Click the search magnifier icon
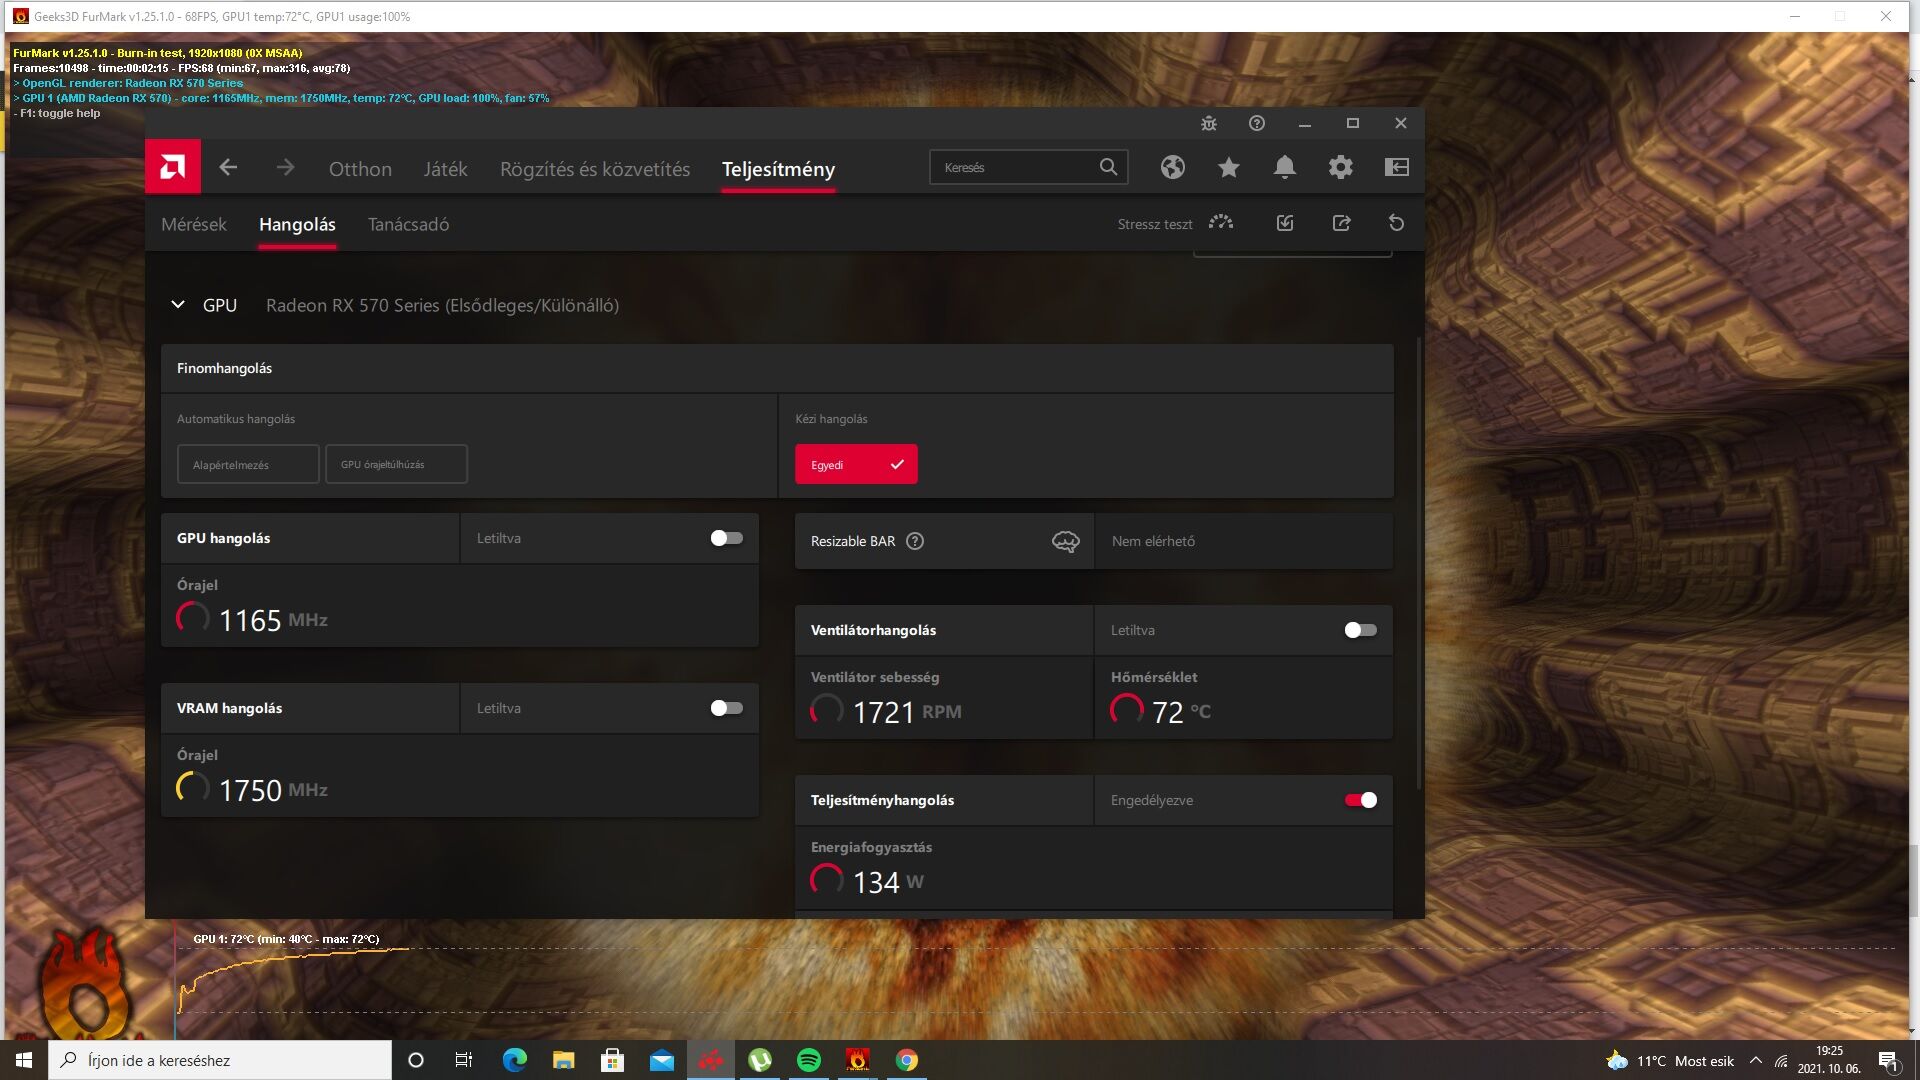This screenshot has width=1920, height=1080. 1108,167
